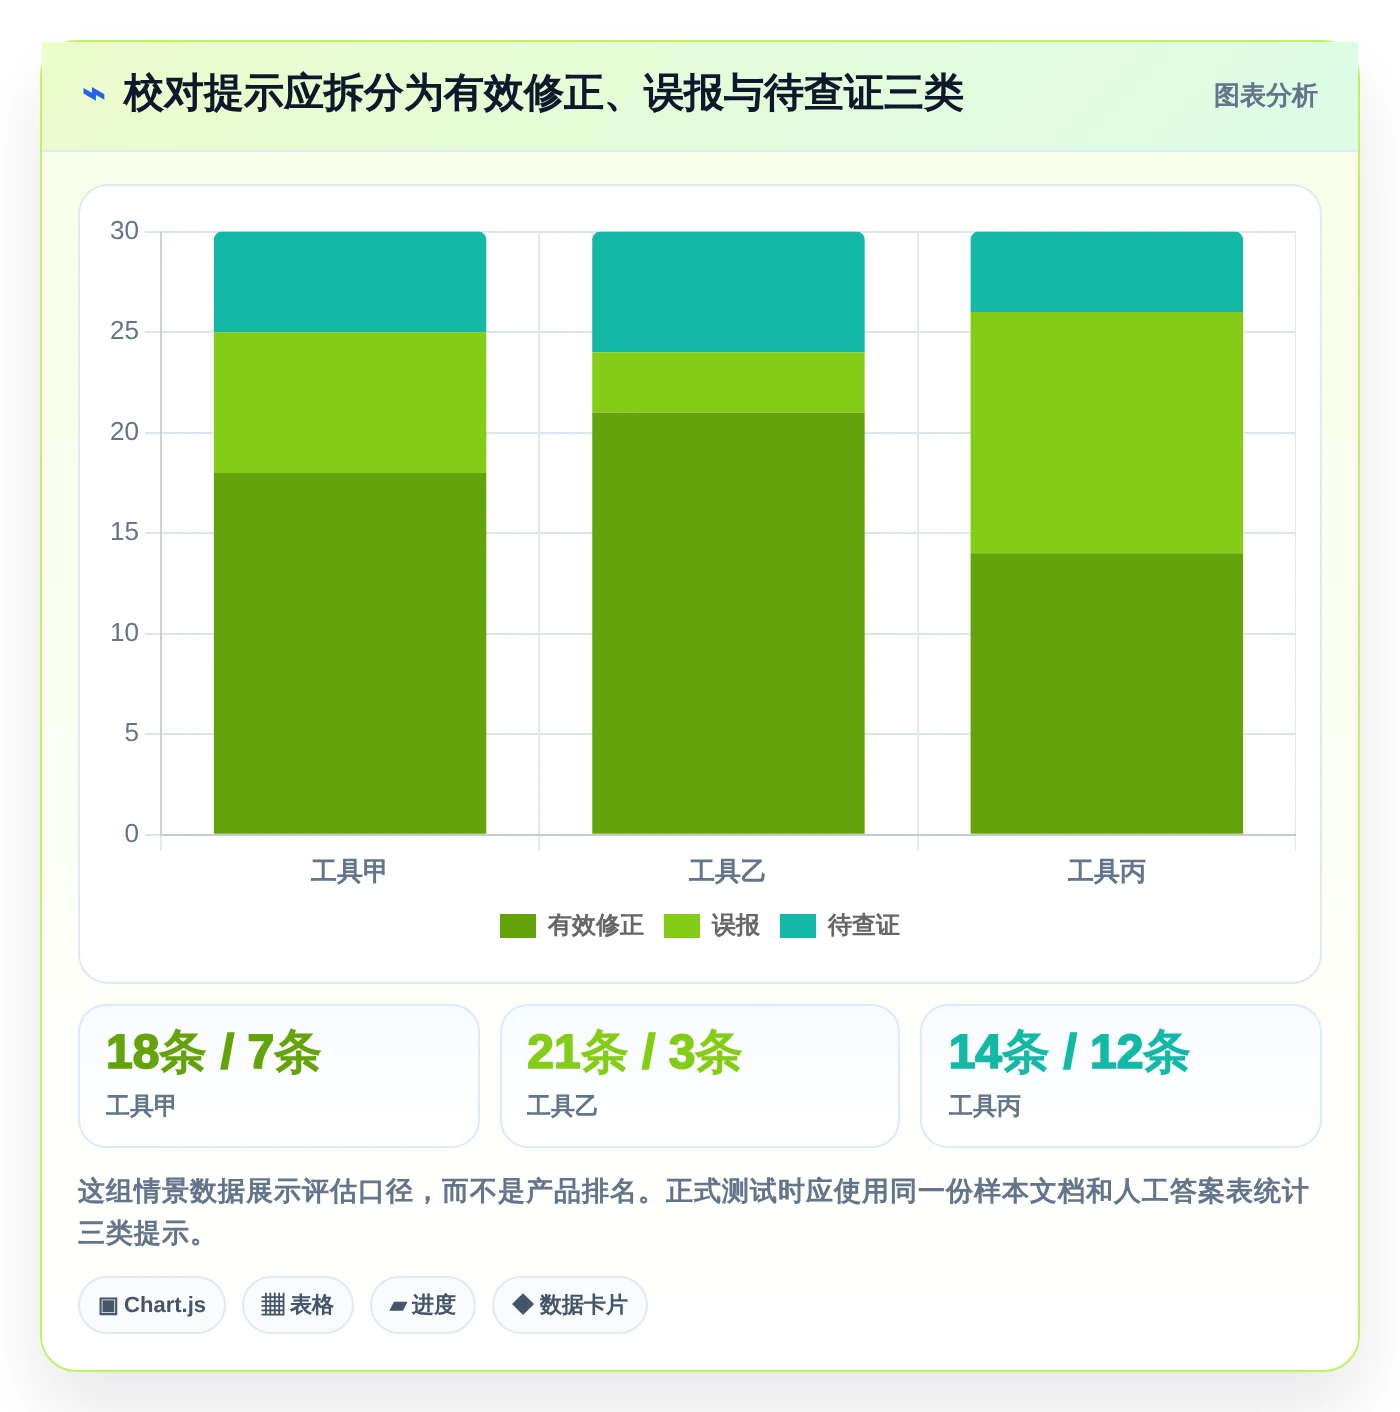The height and width of the screenshot is (1412, 1400).
Task: Click 工具丙 teal 待查证 bar segment
Action: point(1107,272)
